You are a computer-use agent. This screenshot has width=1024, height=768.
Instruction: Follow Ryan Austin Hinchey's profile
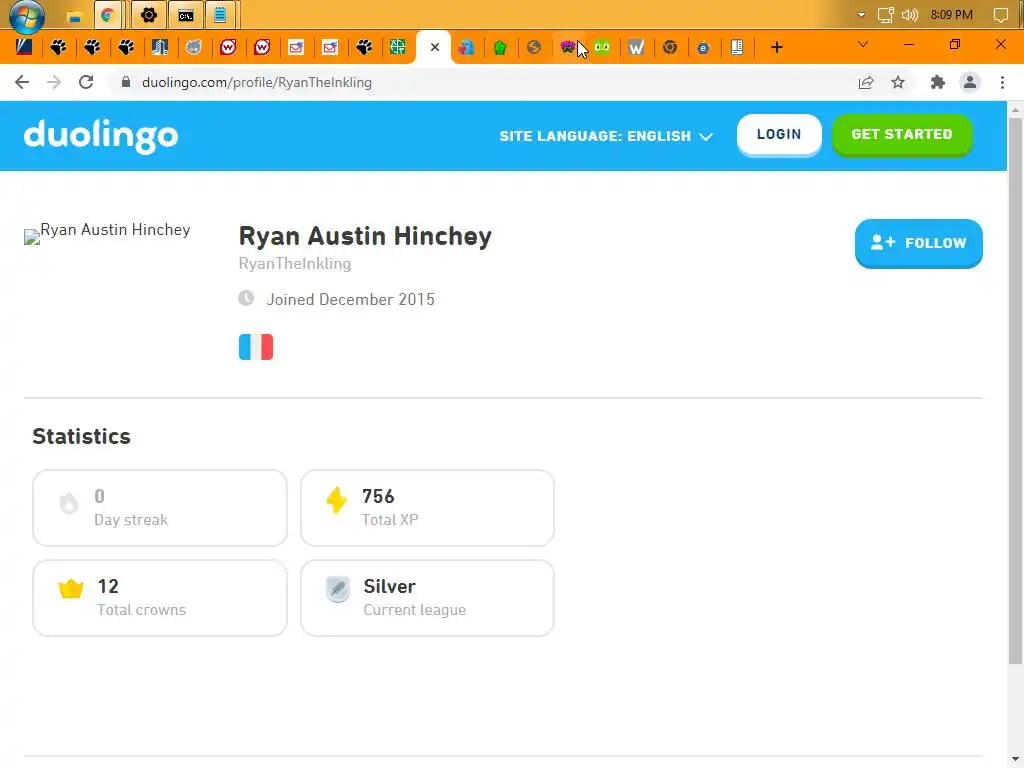pyautogui.click(x=918, y=243)
